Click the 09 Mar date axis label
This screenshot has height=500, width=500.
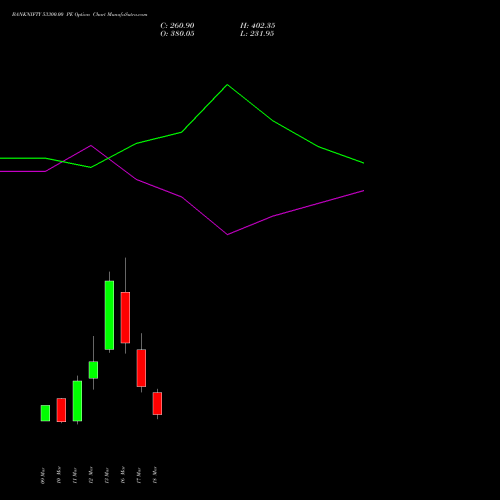coord(43,475)
